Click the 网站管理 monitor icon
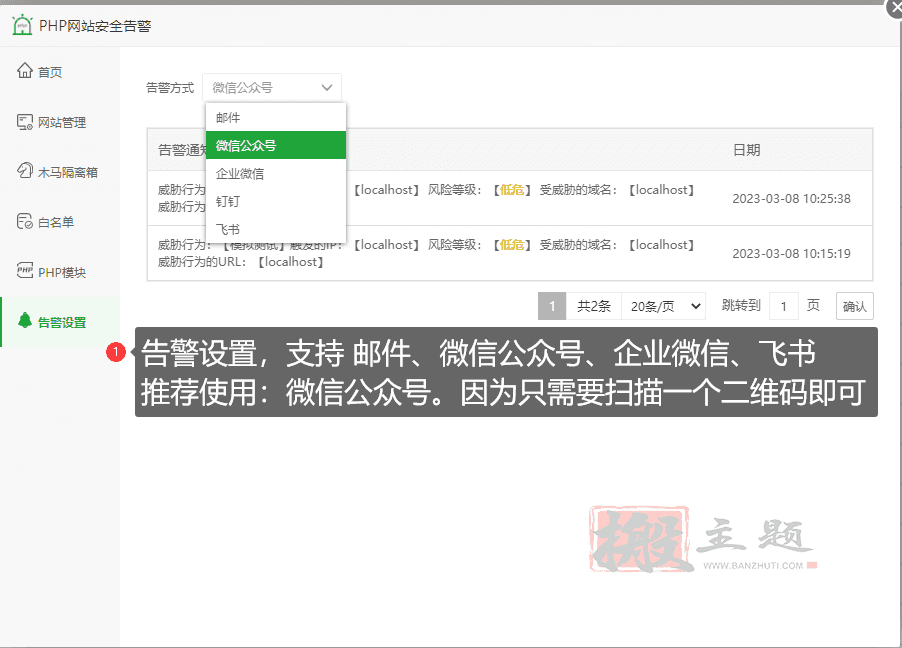 [25, 122]
